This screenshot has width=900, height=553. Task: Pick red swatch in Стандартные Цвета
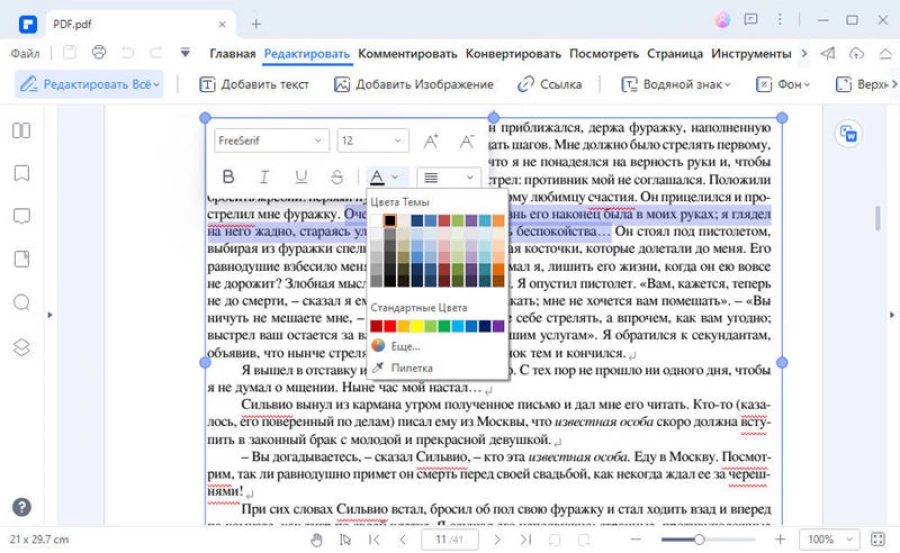377,326
